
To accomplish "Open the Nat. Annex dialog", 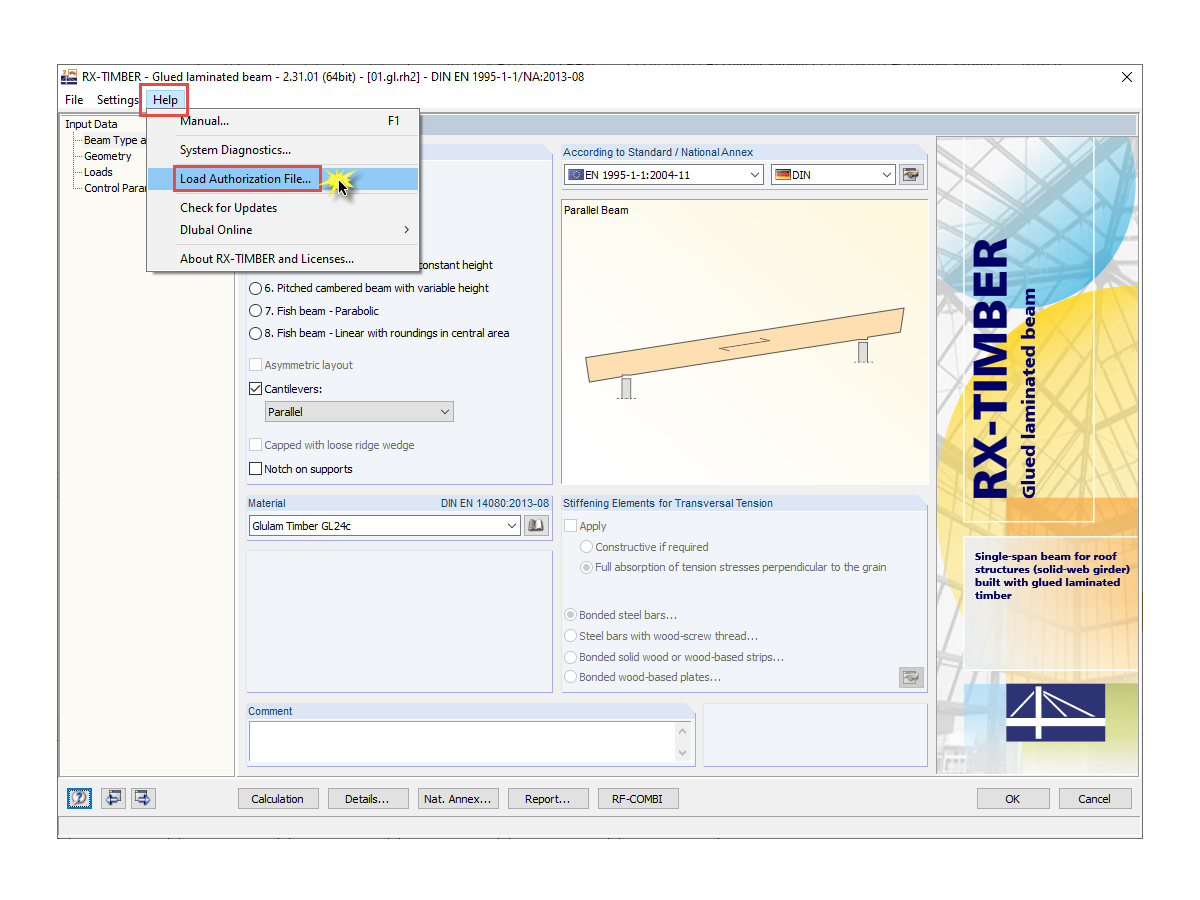I will [457, 798].
